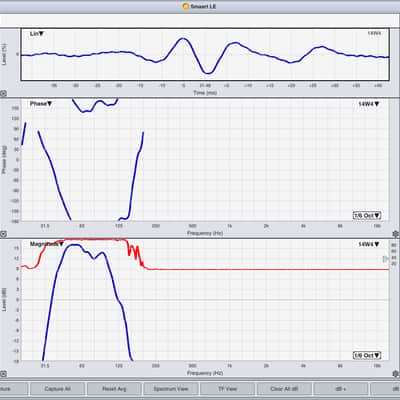Open the 1/6 Oct smoothing menu in Phase plot
This screenshot has height=400, width=400.
pos(367,215)
